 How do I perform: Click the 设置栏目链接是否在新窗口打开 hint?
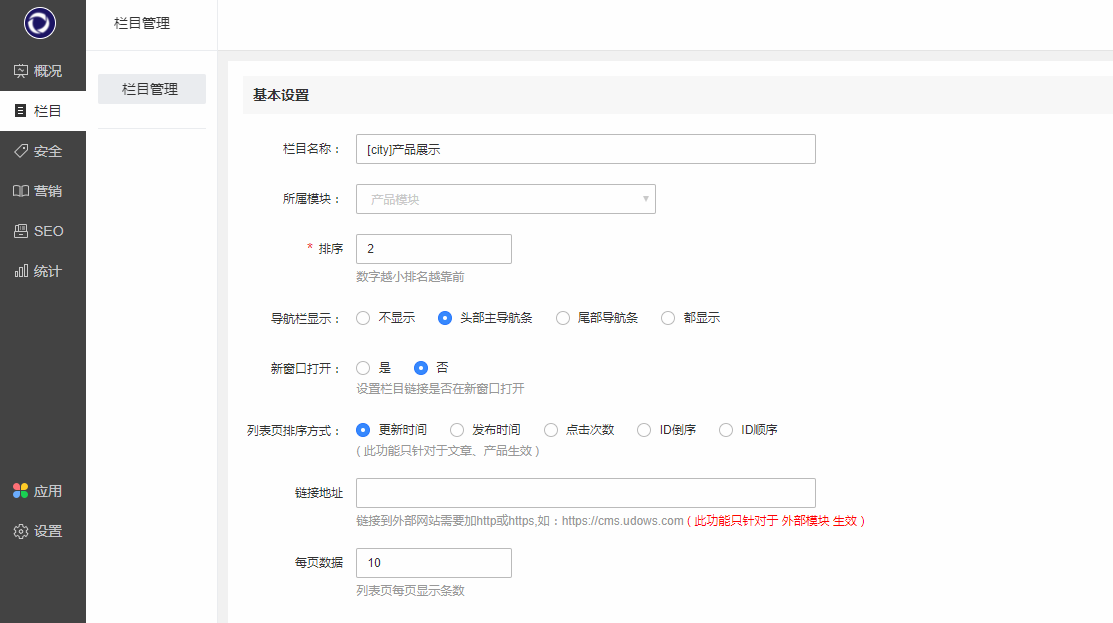coord(440,389)
